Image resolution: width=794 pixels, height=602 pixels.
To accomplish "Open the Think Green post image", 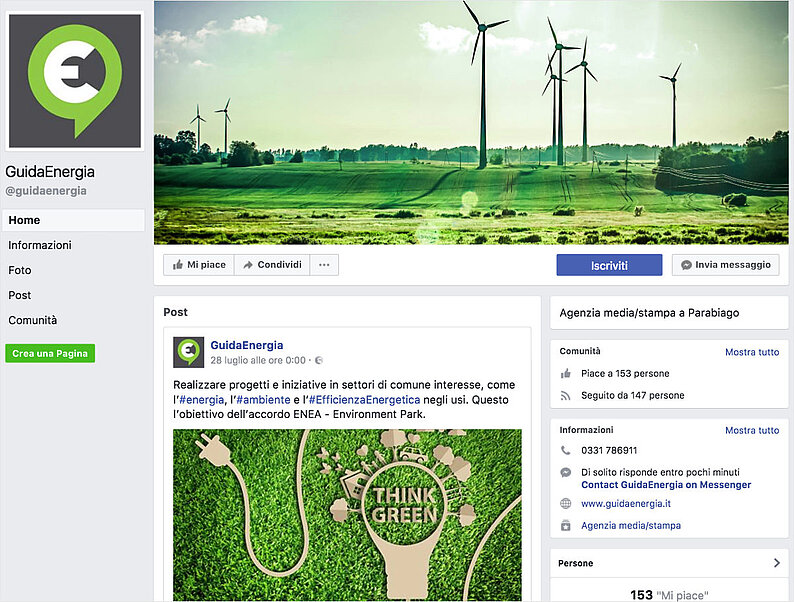I will (x=347, y=515).
